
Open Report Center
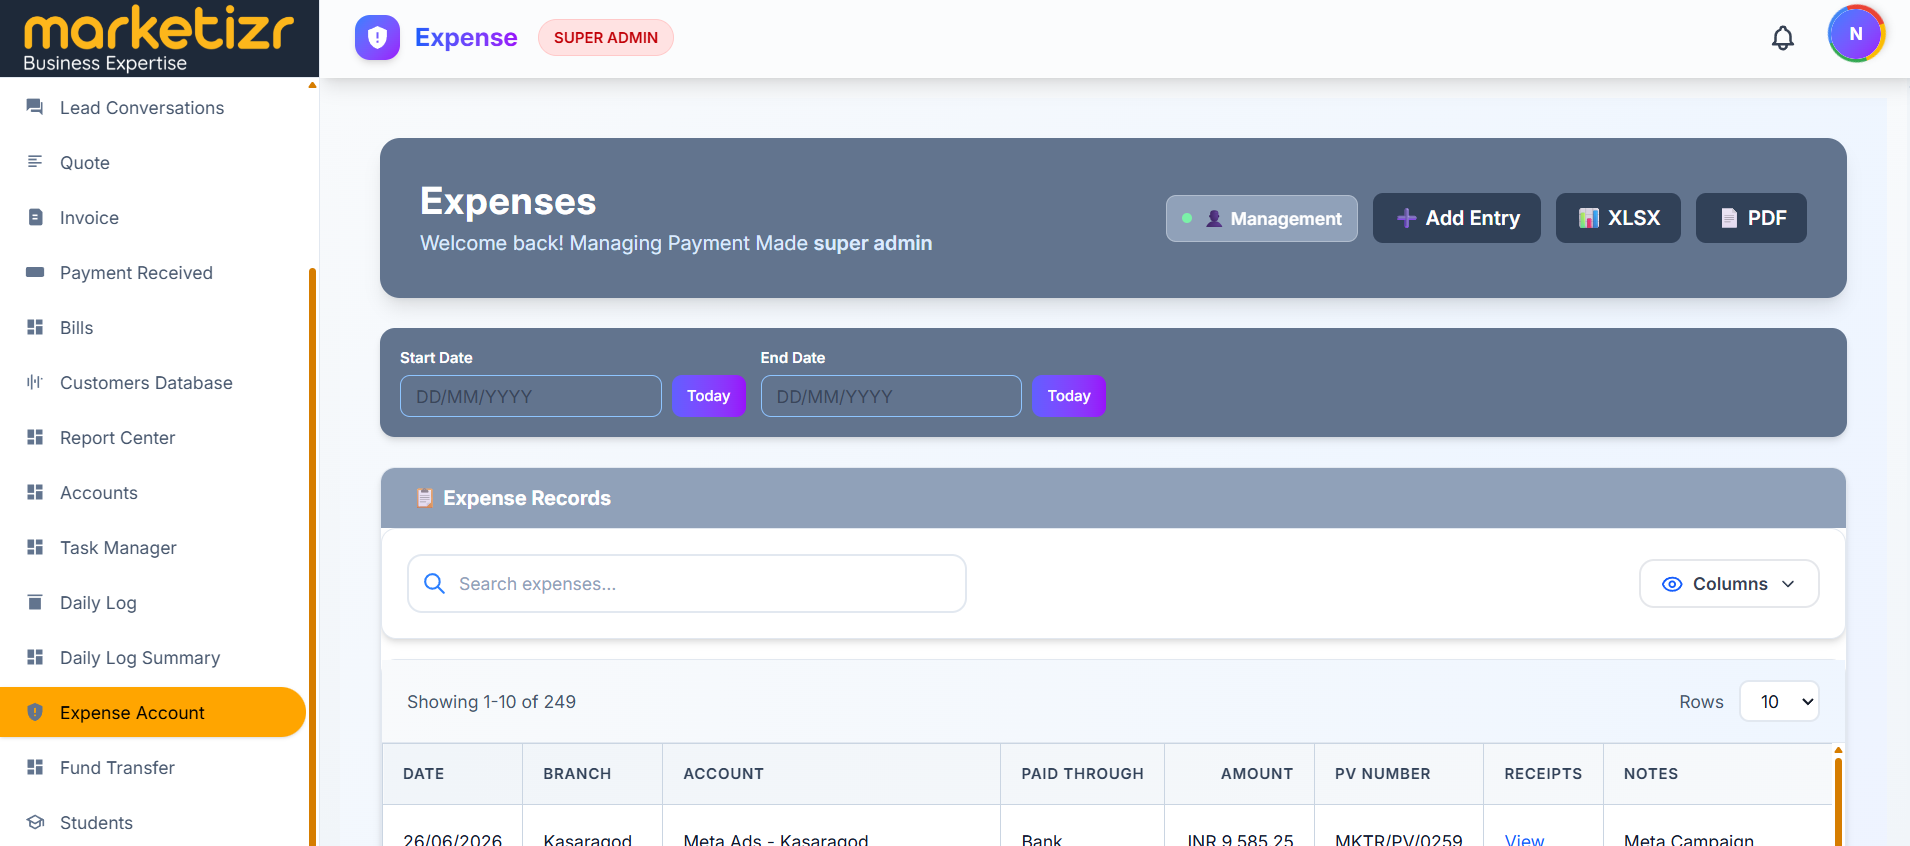click(117, 438)
